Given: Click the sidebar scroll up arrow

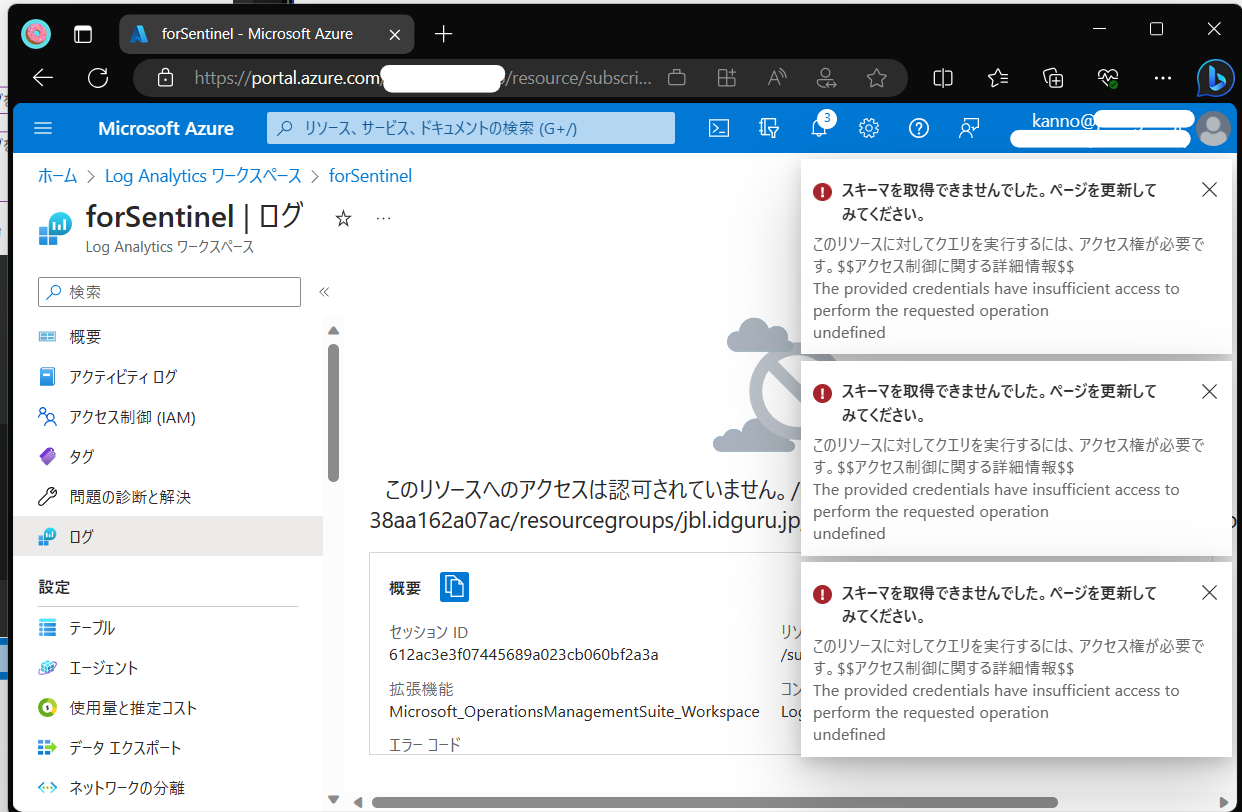Looking at the screenshot, I should pyautogui.click(x=334, y=330).
